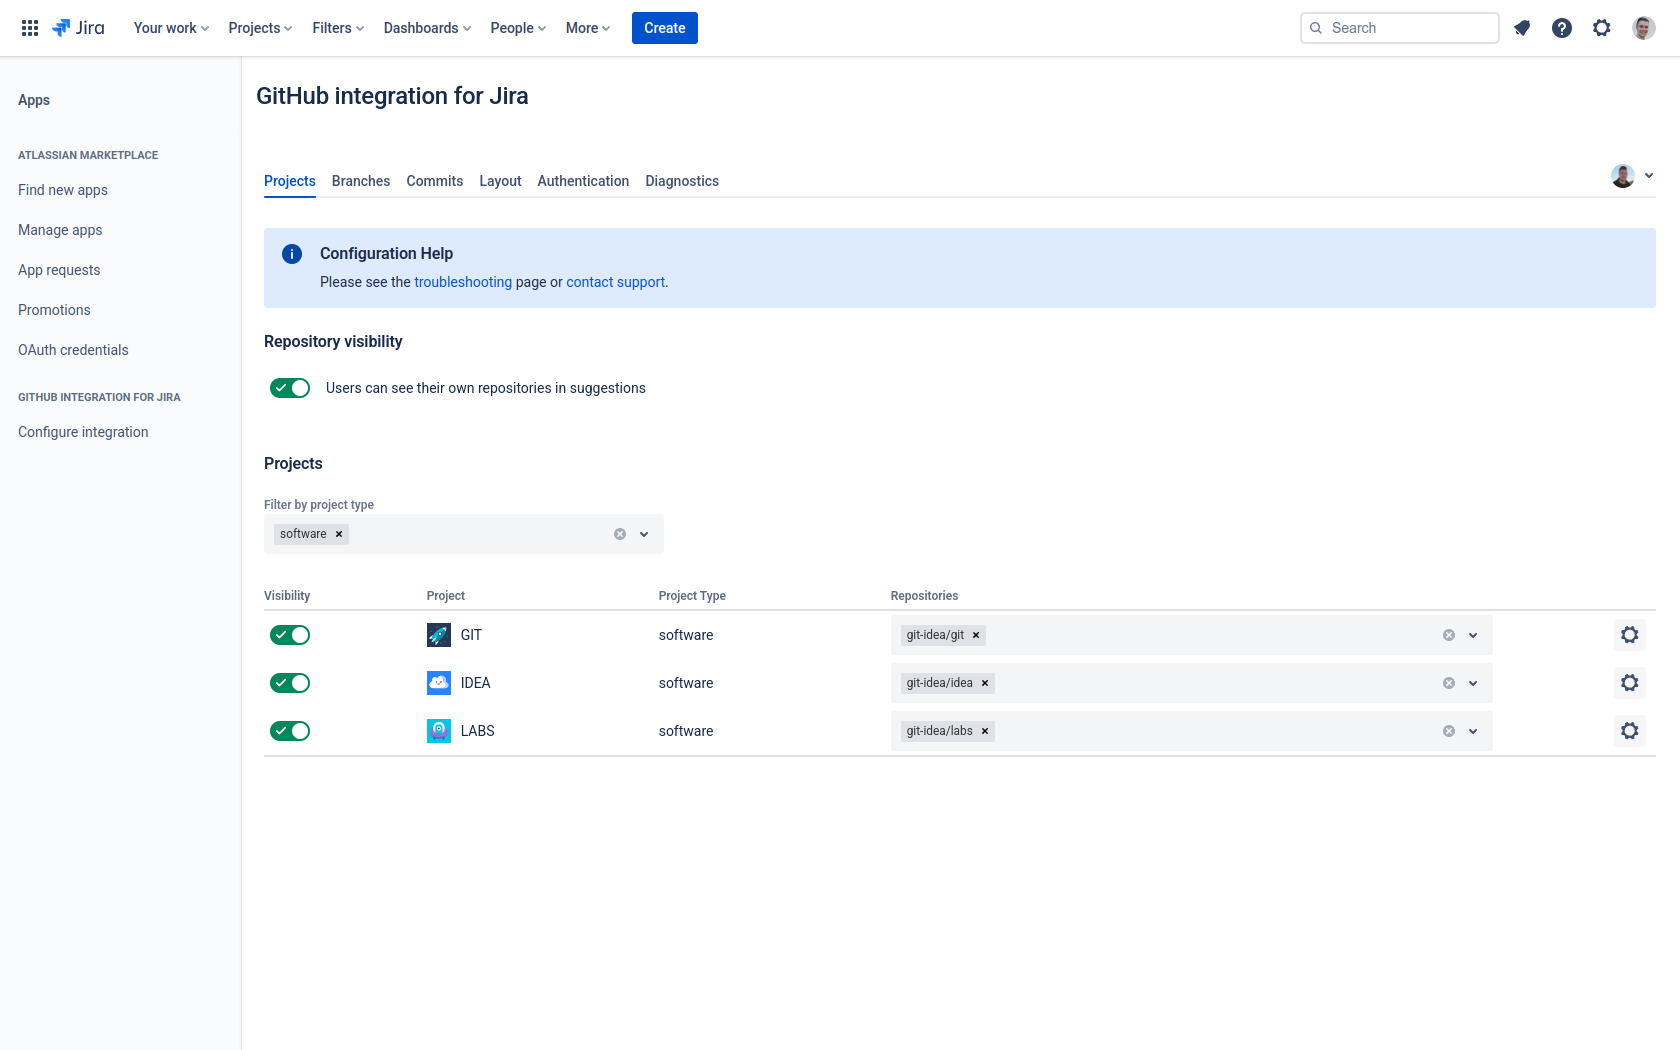The height and width of the screenshot is (1050, 1680).
Task: Select the Projects tab
Action: (x=290, y=181)
